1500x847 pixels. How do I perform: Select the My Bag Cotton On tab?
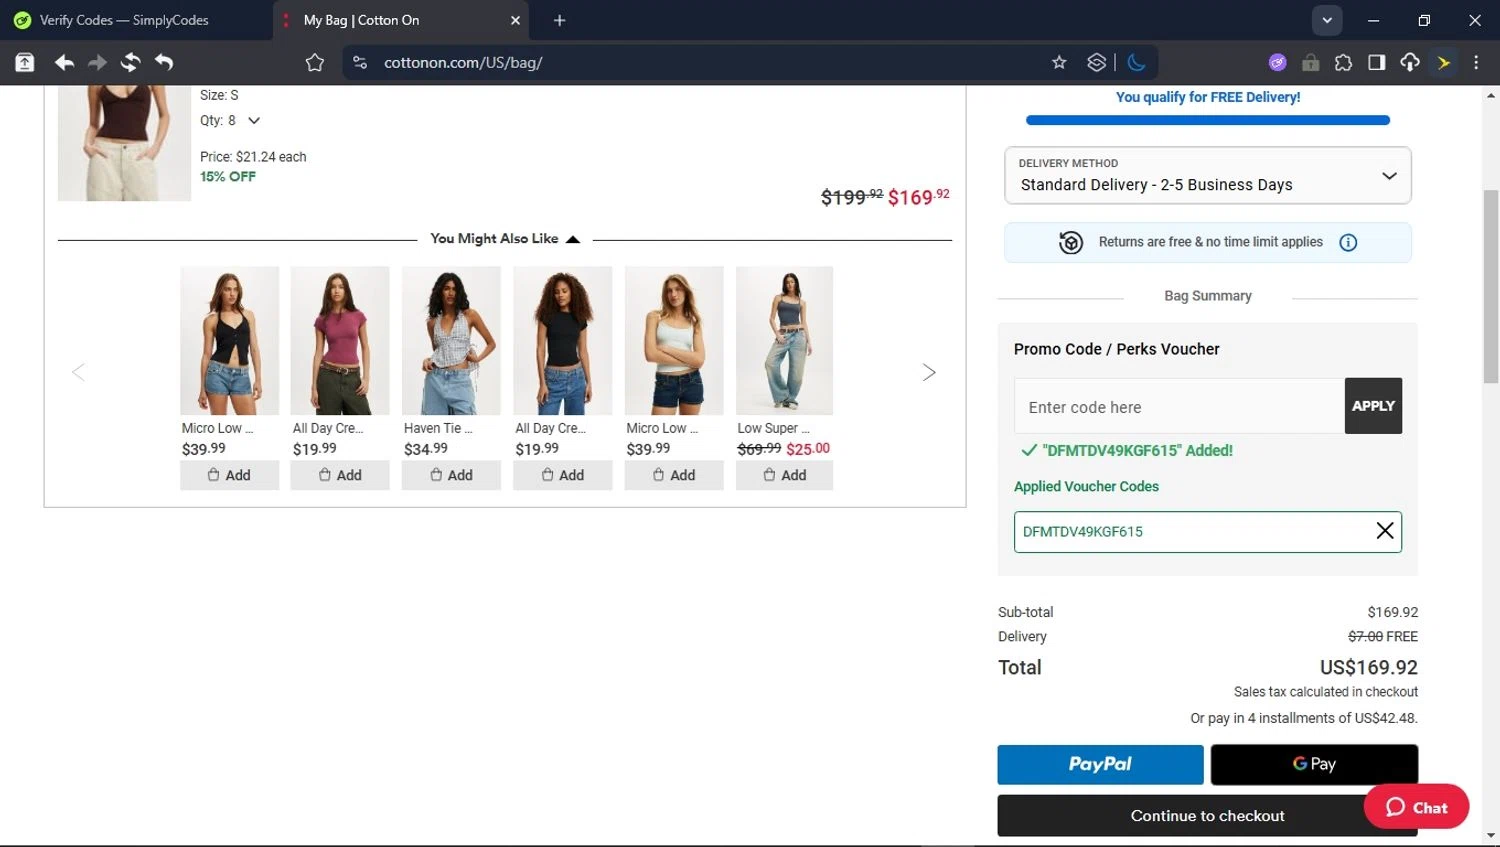coord(400,20)
